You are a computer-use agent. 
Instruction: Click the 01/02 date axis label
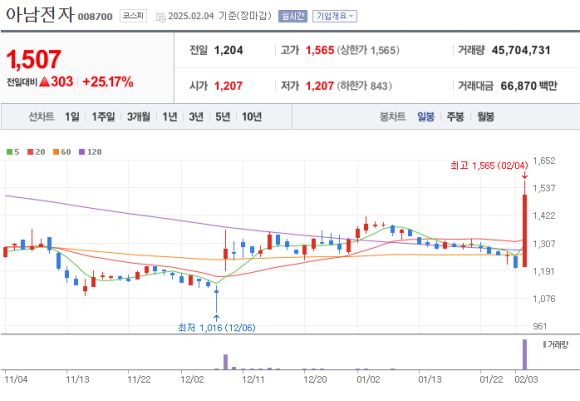[368, 379]
